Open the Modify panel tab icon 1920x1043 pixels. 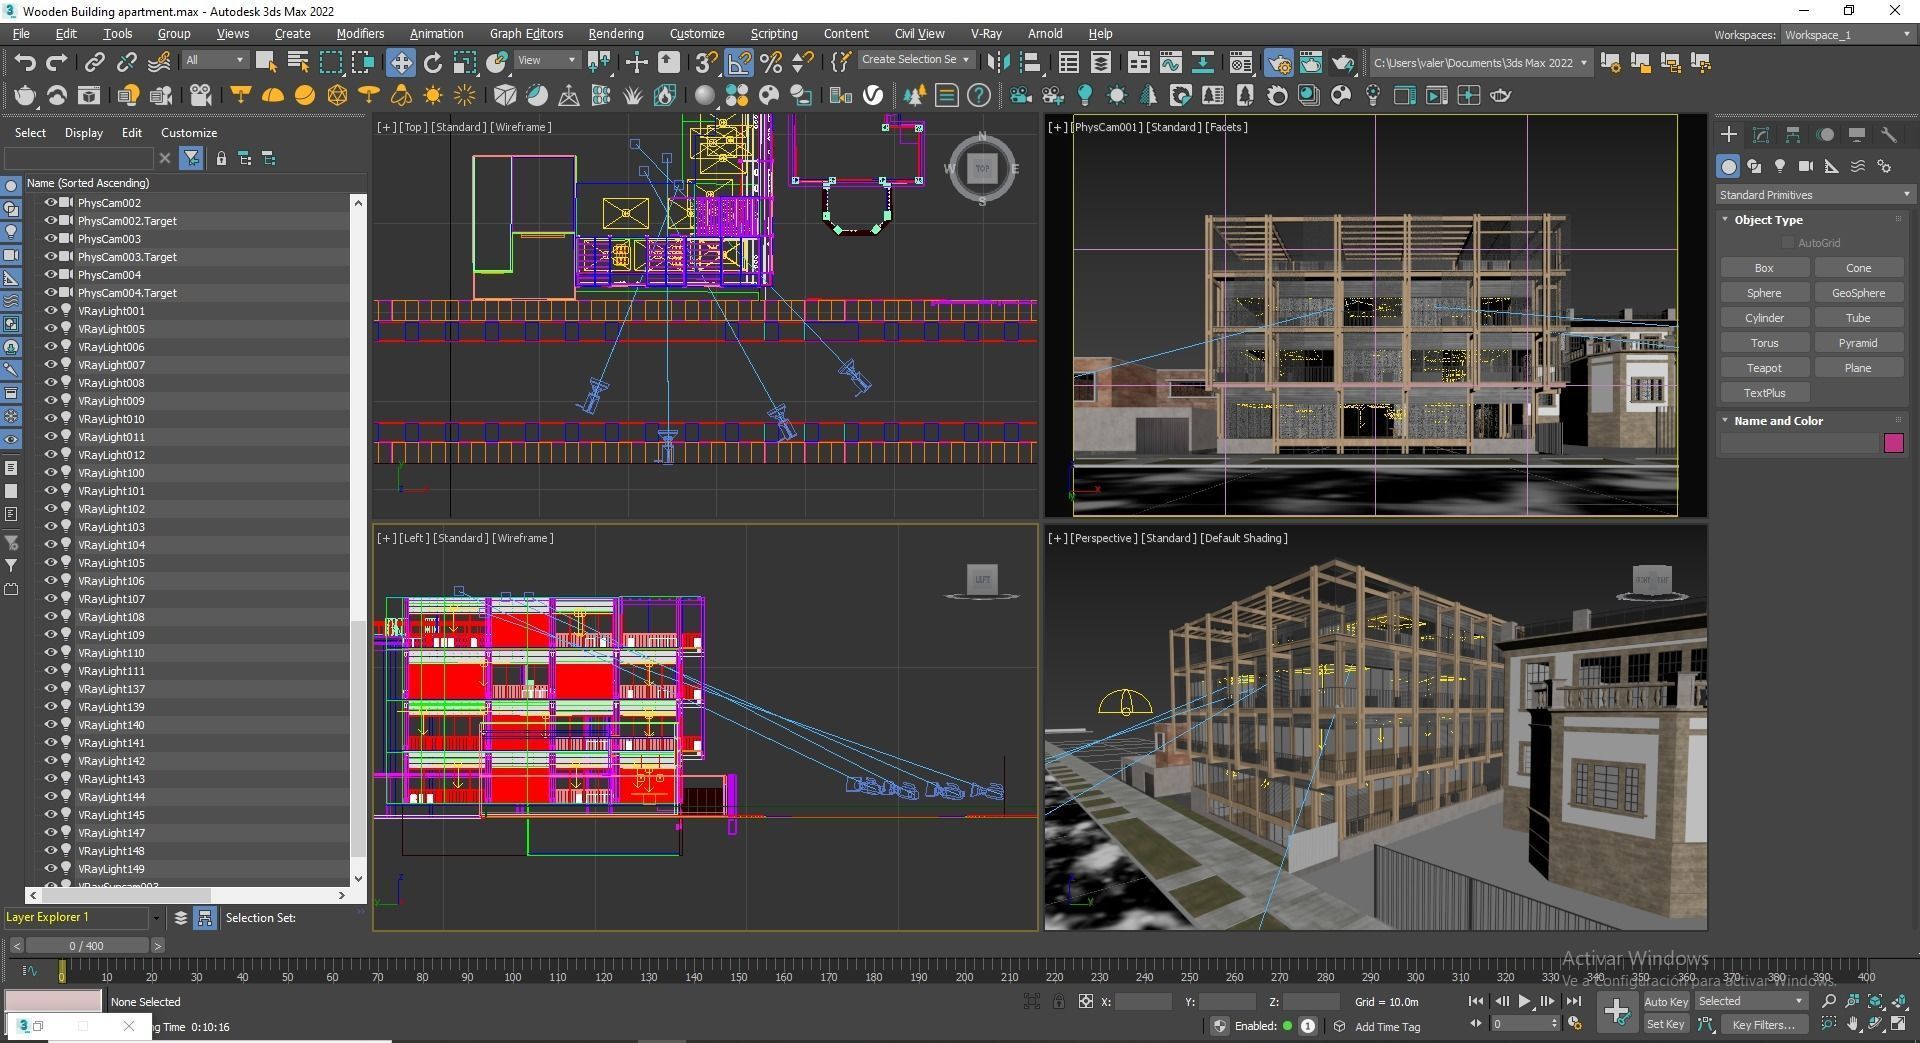click(1761, 135)
